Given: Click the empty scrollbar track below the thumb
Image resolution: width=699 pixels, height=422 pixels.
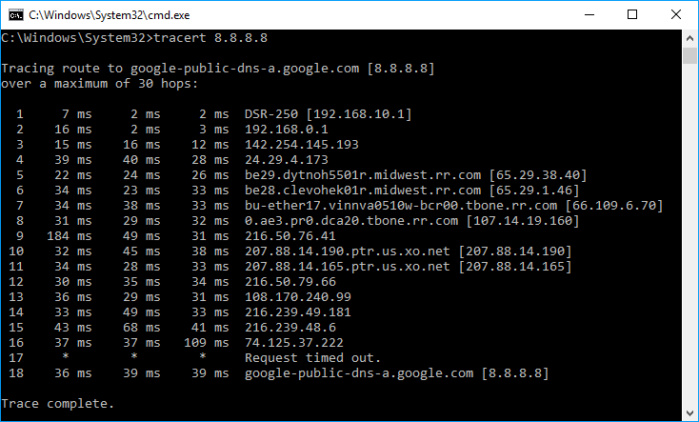Looking at the screenshot, I should click(x=690, y=250).
